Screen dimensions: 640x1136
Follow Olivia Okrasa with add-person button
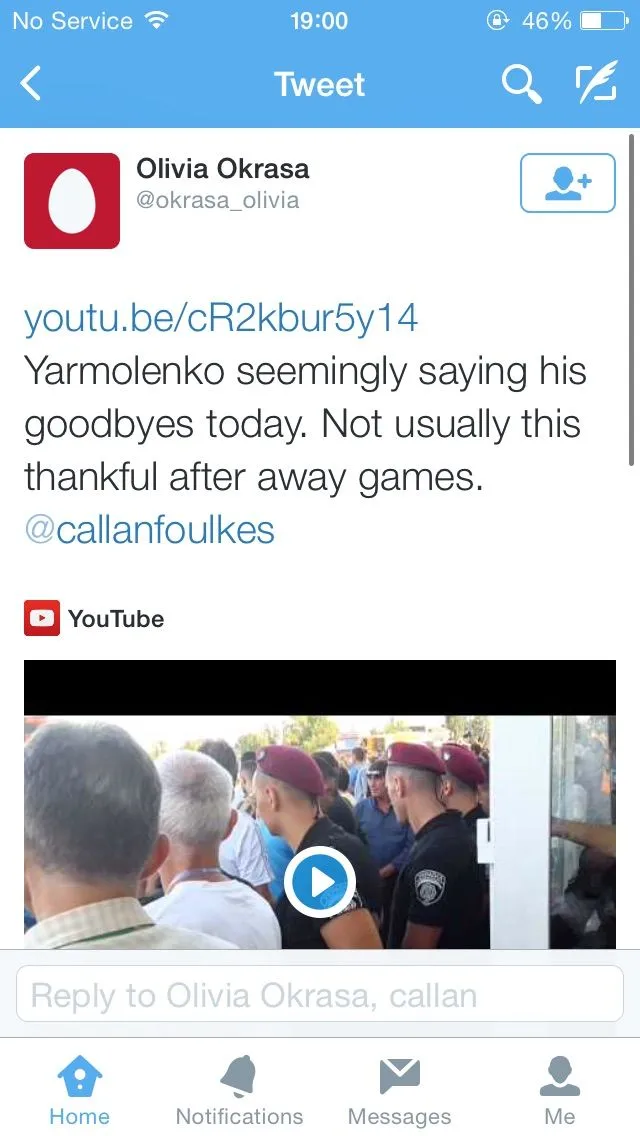(568, 183)
